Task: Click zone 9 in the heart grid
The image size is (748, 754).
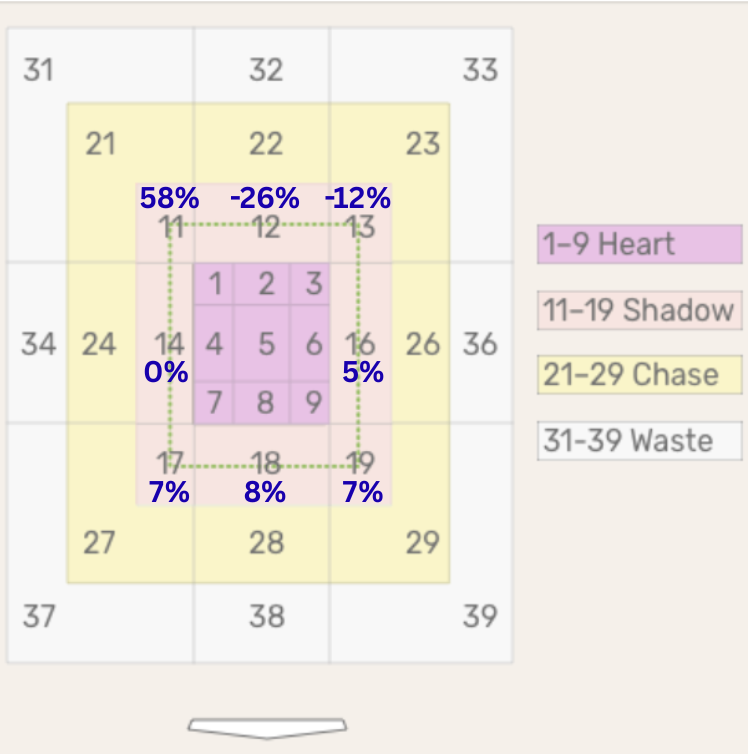Action: [310, 403]
